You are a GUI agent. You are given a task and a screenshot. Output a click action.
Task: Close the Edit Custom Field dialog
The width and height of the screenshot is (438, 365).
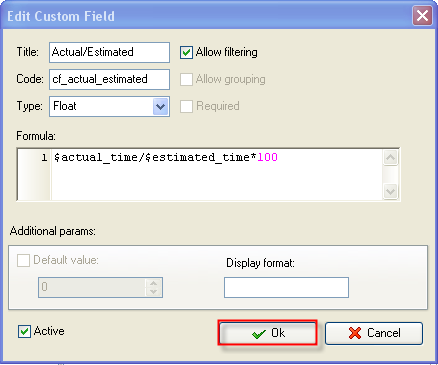pos(422,16)
